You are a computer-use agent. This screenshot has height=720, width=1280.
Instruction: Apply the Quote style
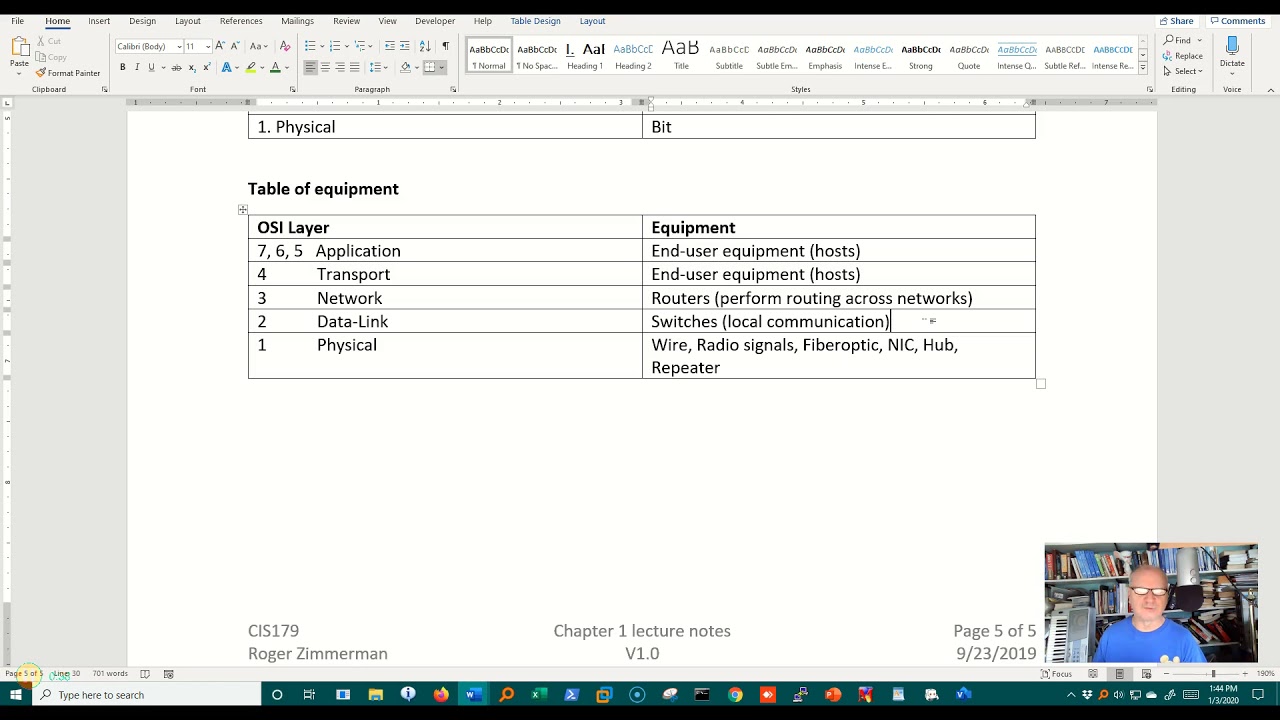click(969, 56)
